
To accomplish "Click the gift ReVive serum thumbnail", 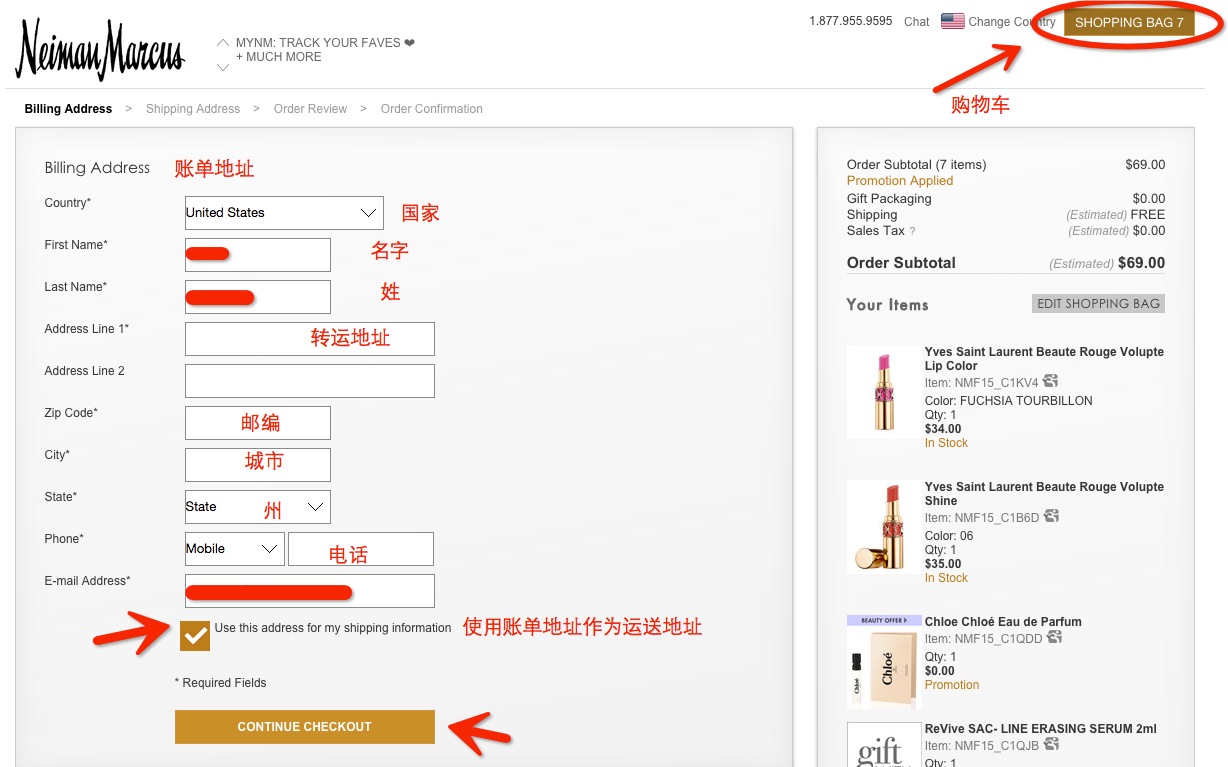I will pyautogui.click(x=883, y=745).
